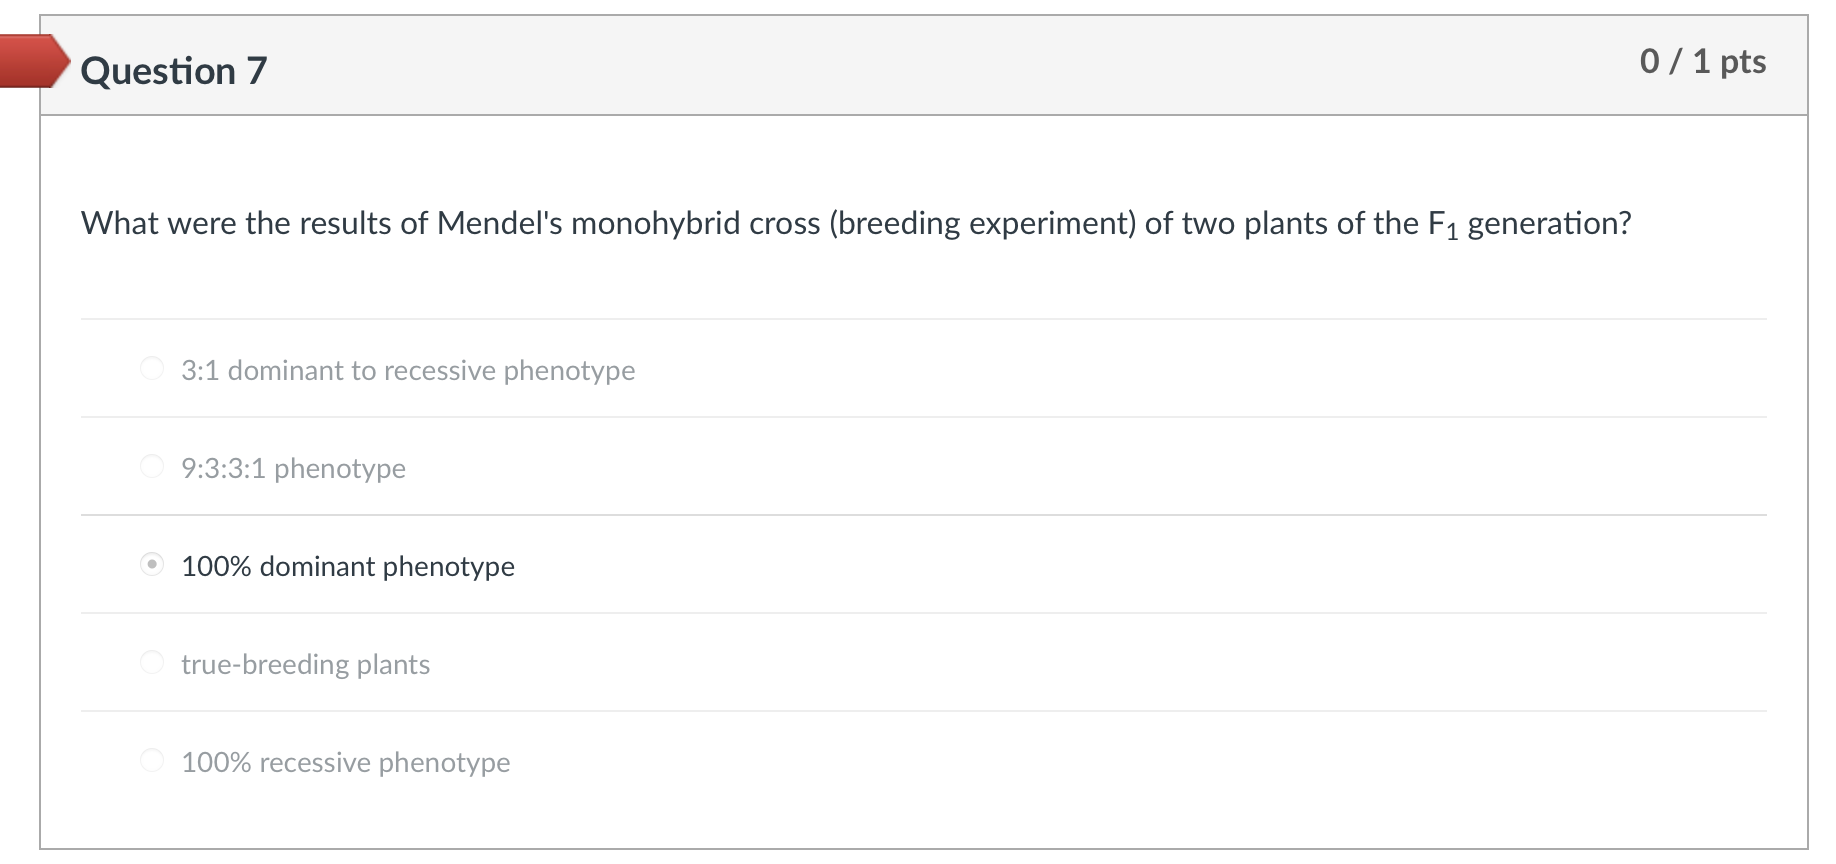
Task: Click the 'true-breeding plants' answer text
Action: pos(305,665)
